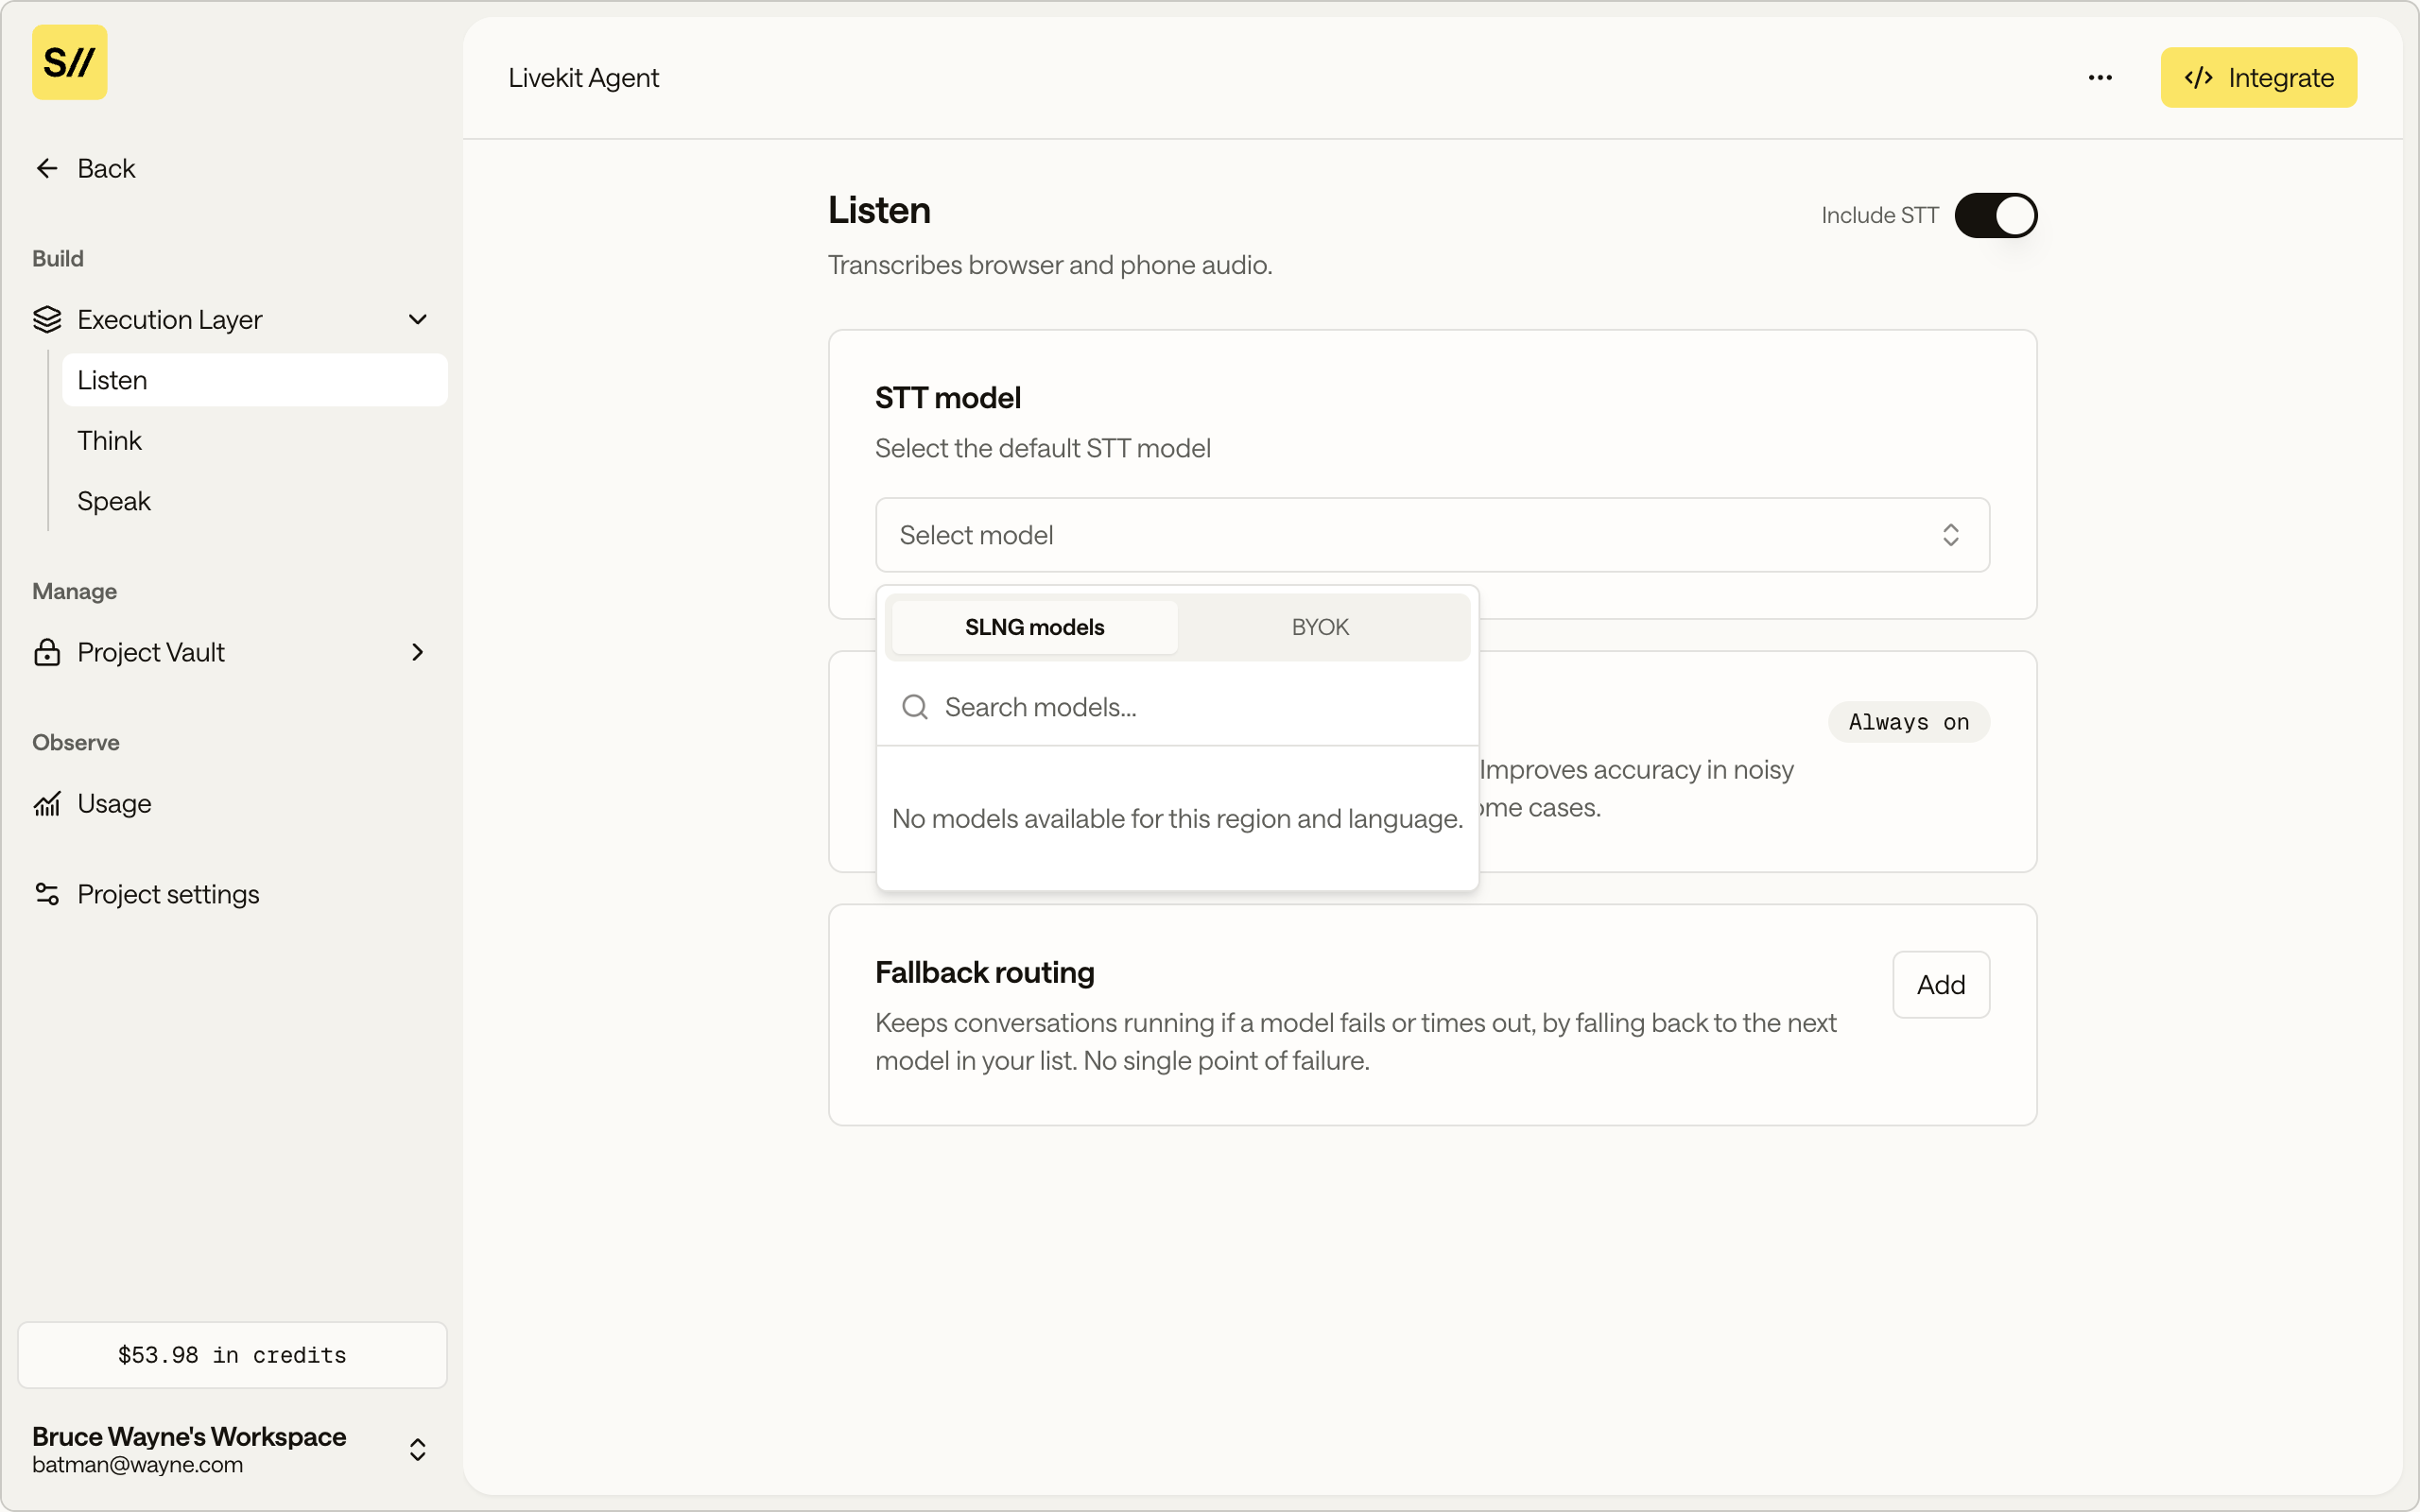This screenshot has width=2420, height=1512.
Task: Click the Usage chart icon
Action: [47, 803]
